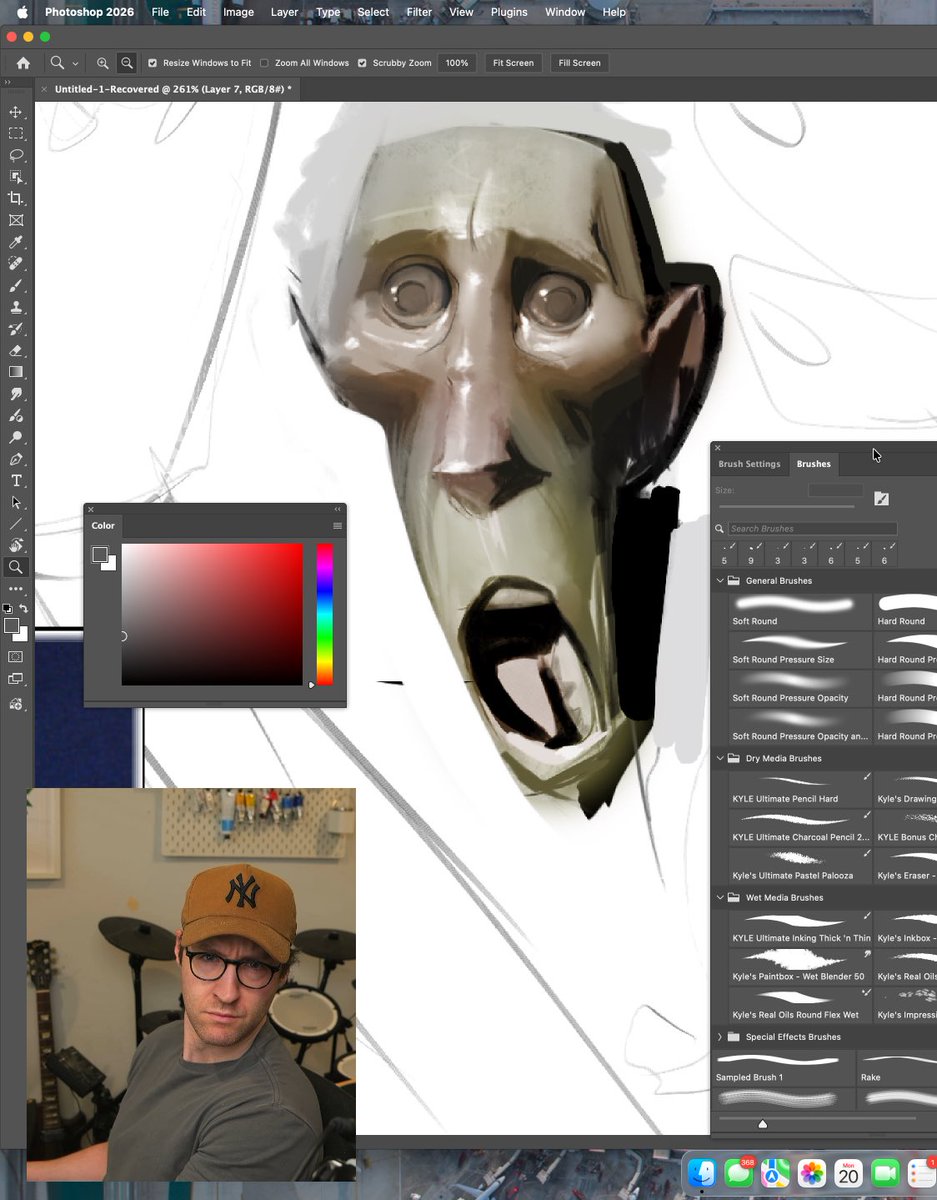Image resolution: width=937 pixels, height=1200 pixels.
Task: Click the vertical hue slider
Action: click(324, 614)
